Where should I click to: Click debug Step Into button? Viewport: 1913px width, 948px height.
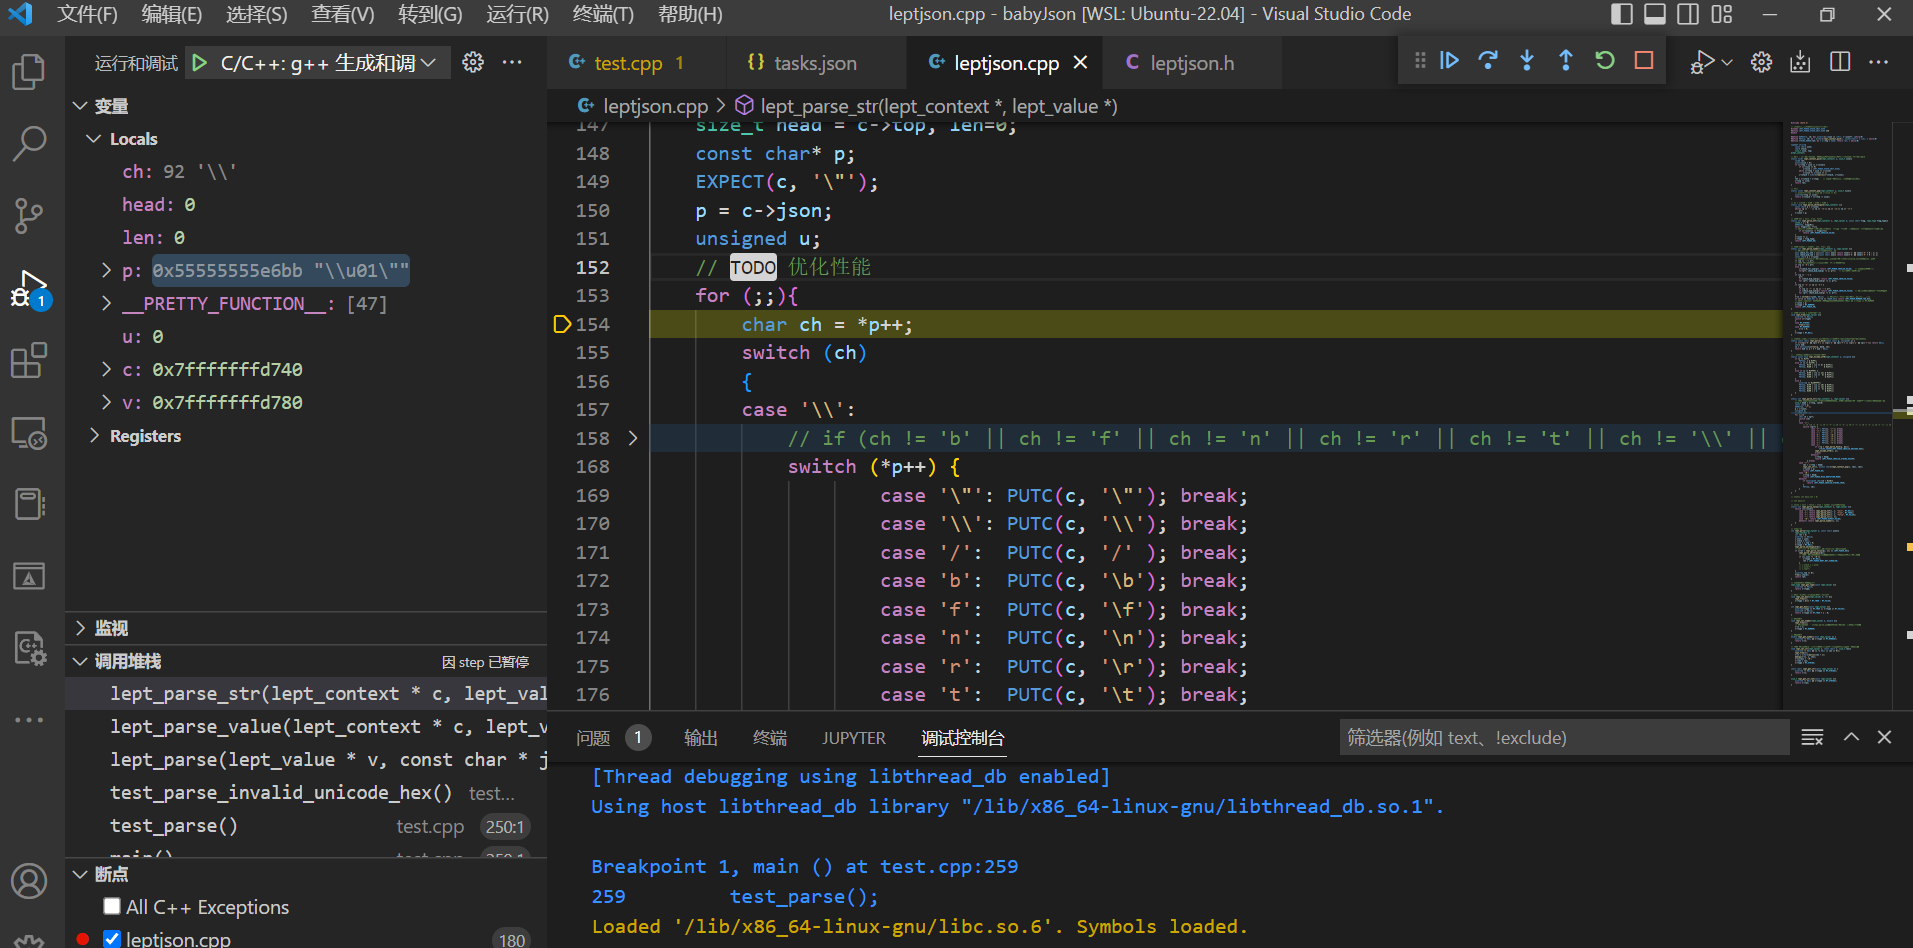coord(1527,61)
